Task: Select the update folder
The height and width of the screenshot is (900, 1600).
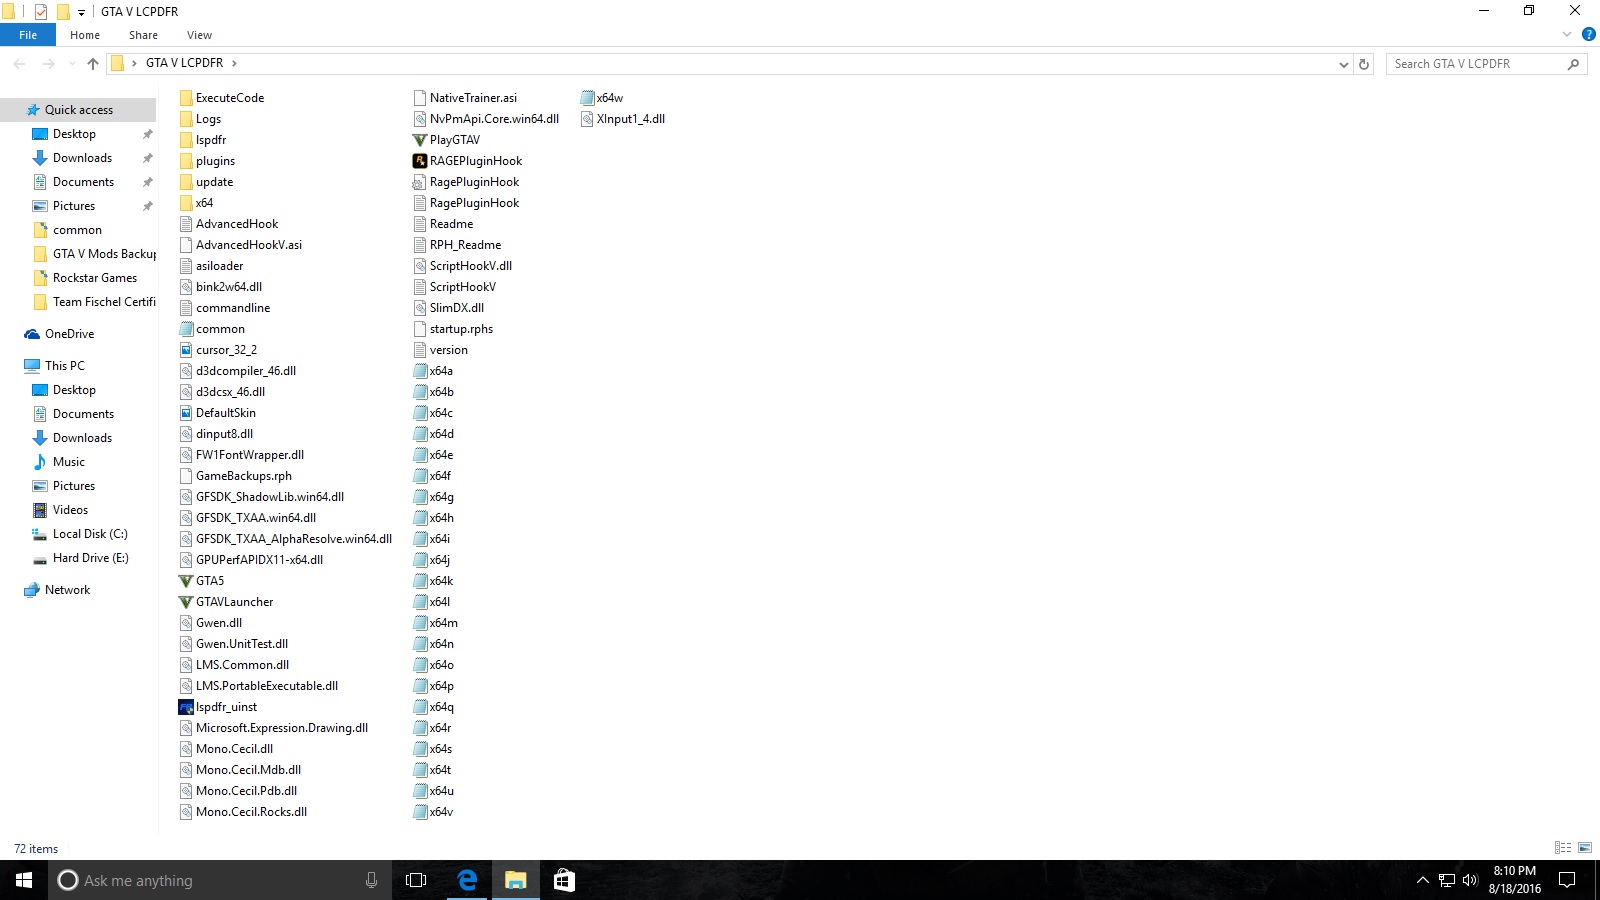Action: (x=206, y=182)
